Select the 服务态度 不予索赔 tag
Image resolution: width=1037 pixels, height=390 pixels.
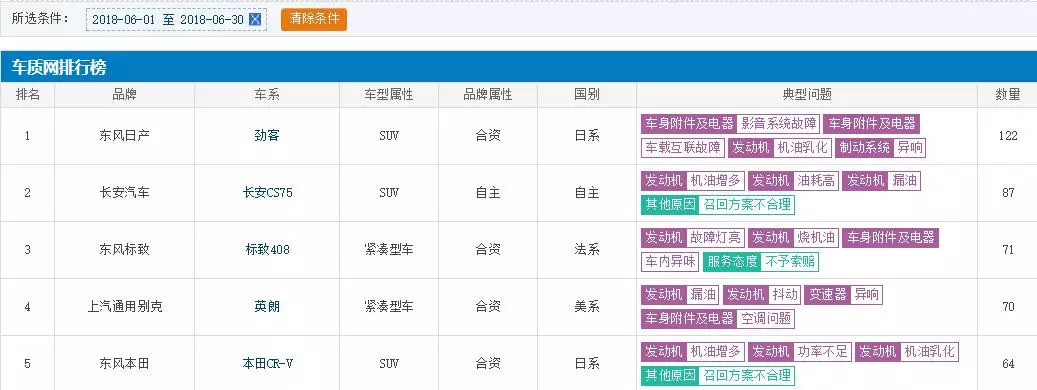pyautogui.click(x=761, y=262)
